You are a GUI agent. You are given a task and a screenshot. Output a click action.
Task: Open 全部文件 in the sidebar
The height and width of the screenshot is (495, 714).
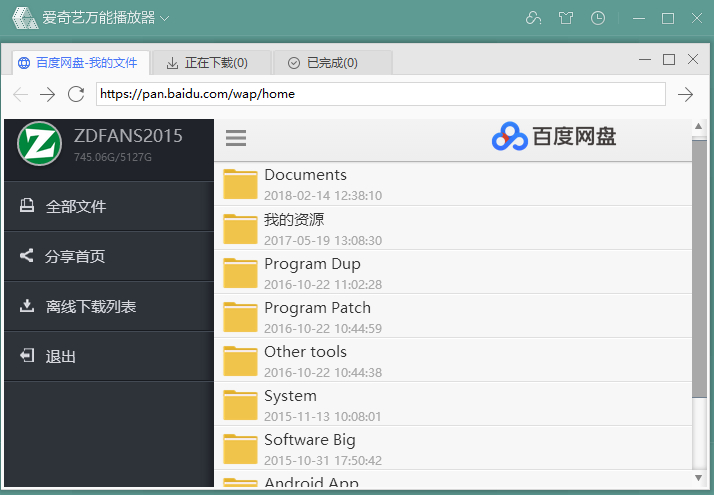[x=76, y=207]
